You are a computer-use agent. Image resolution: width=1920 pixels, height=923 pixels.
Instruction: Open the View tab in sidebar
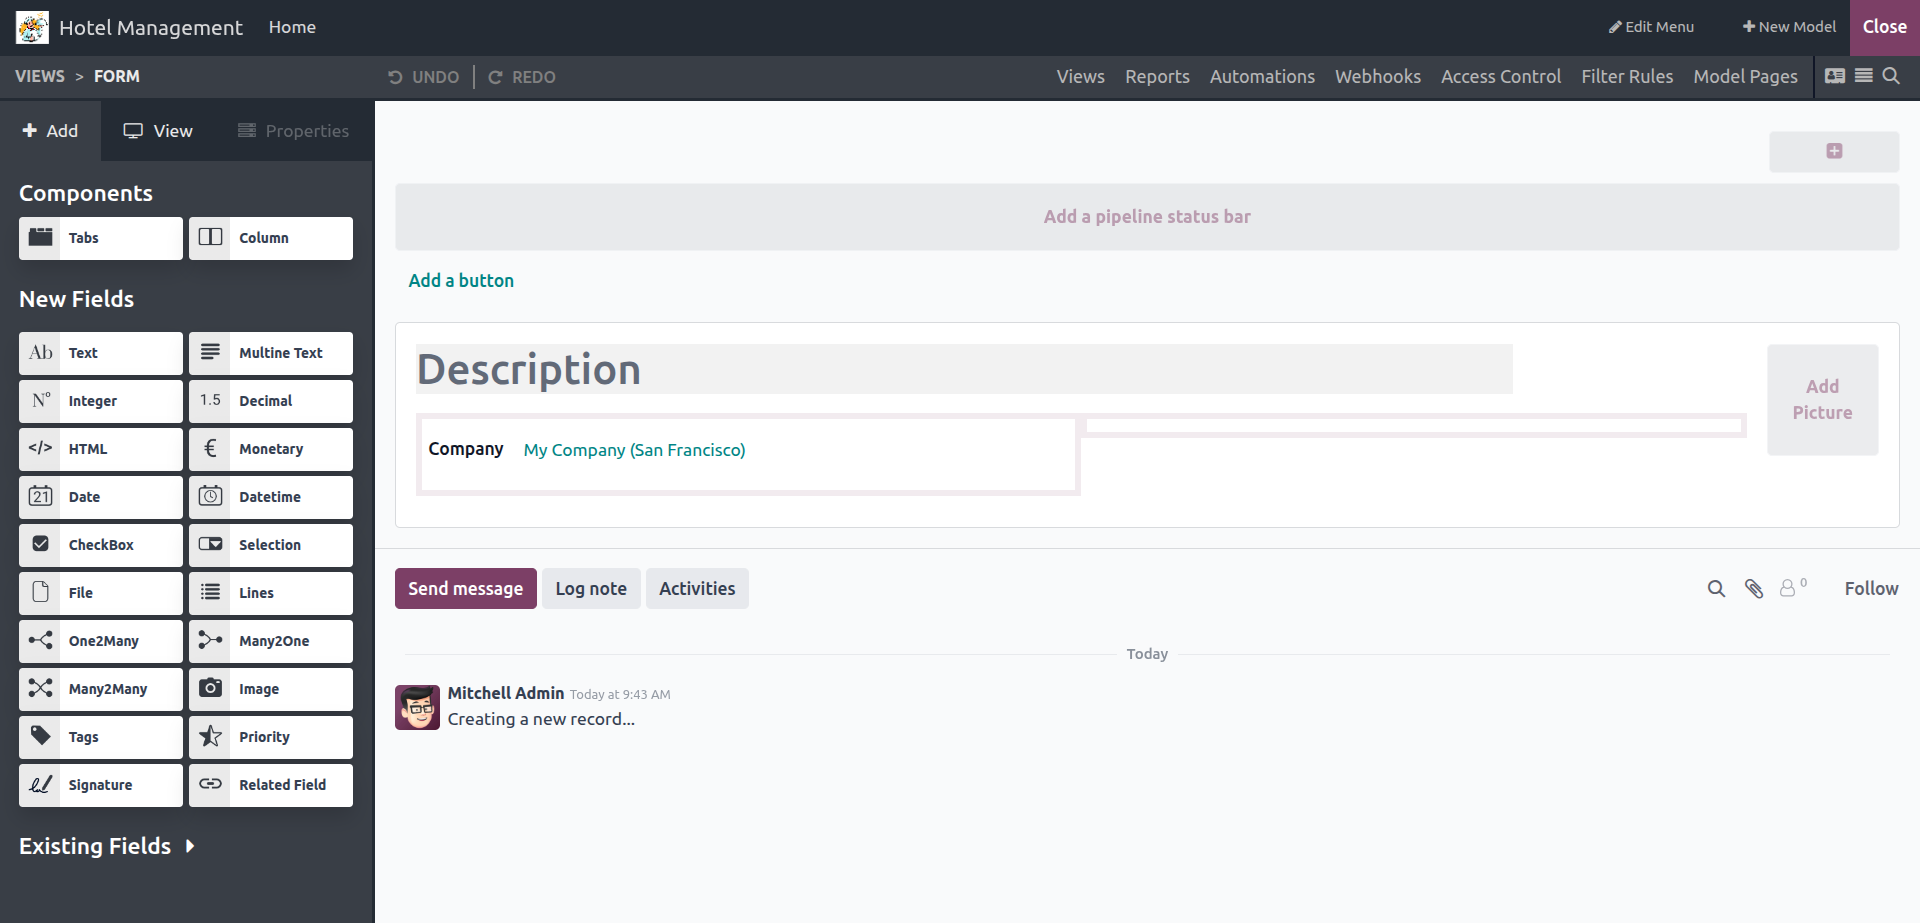click(x=158, y=131)
